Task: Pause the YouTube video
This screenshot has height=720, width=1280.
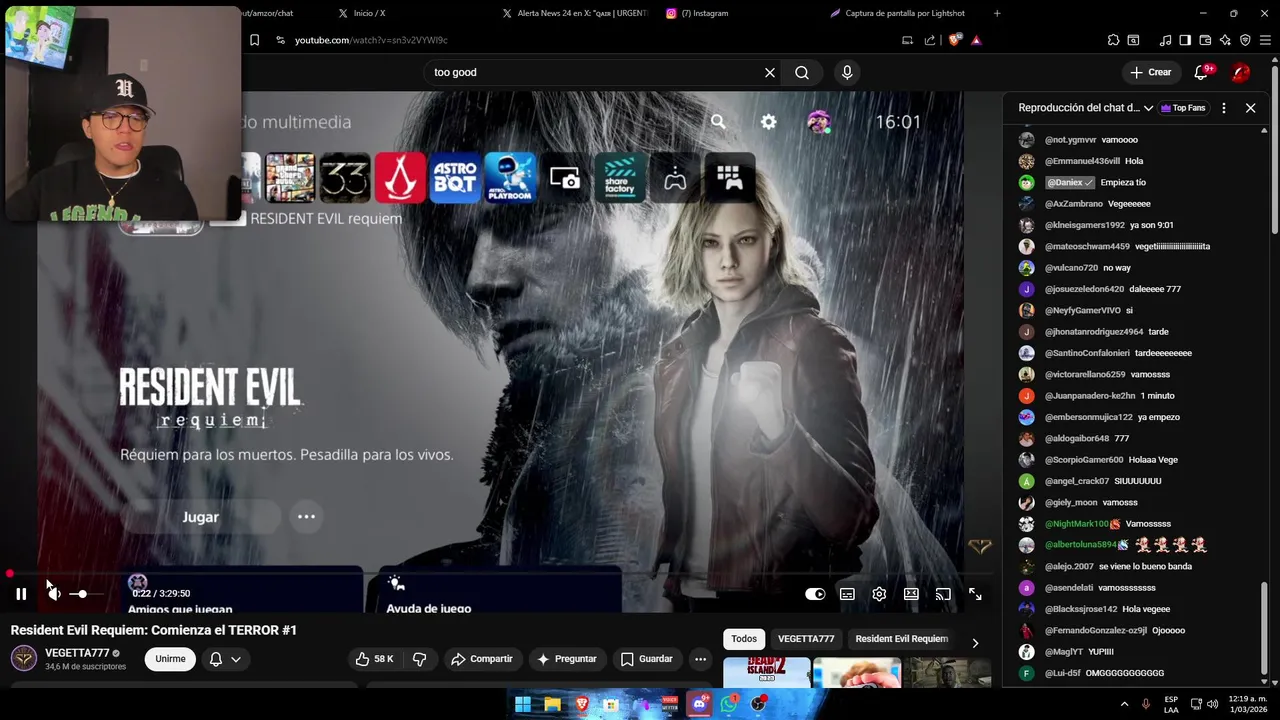Action: pyautogui.click(x=21, y=594)
